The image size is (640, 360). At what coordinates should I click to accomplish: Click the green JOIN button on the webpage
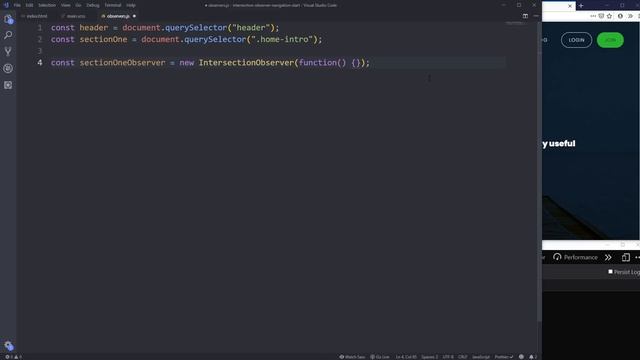pos(610,40)
